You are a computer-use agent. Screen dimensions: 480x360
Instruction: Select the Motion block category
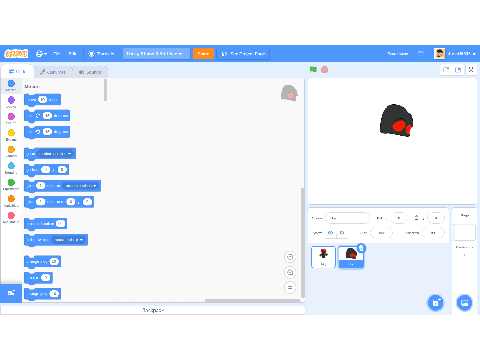click(x=11, y=85)
